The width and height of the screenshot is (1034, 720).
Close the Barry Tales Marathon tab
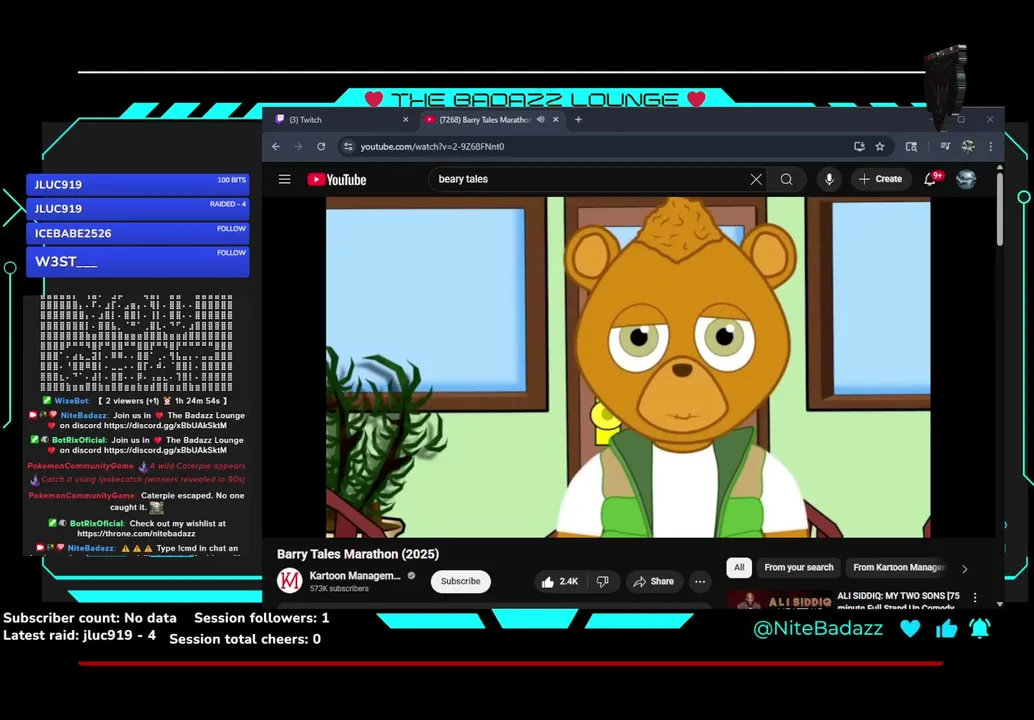pos(556,119)
